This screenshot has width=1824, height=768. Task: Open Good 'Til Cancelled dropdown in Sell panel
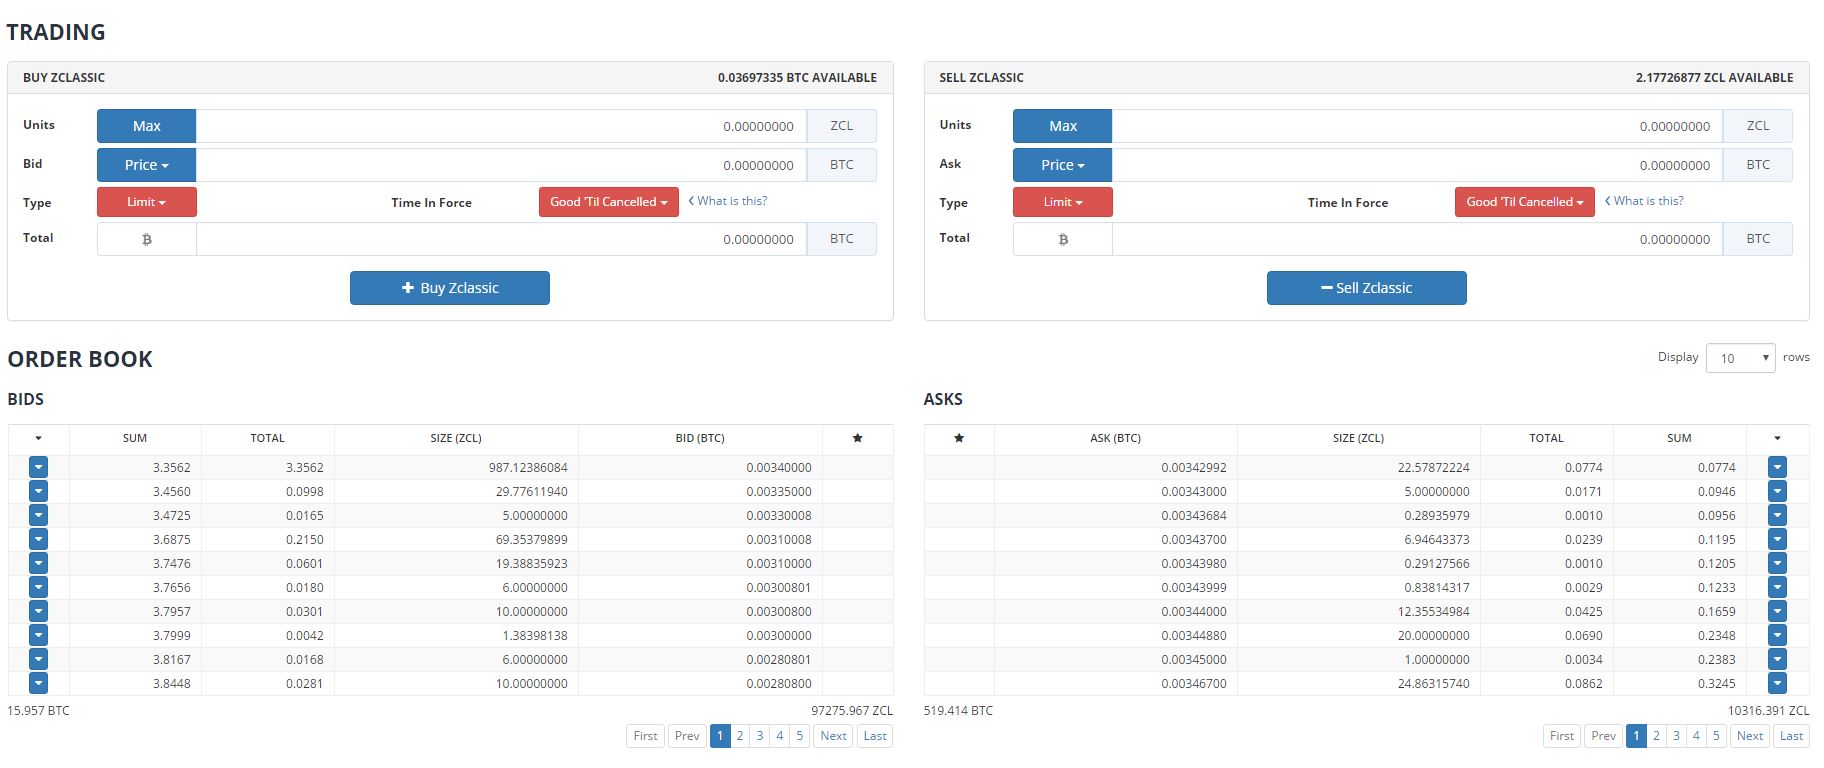coord(1525,202)
